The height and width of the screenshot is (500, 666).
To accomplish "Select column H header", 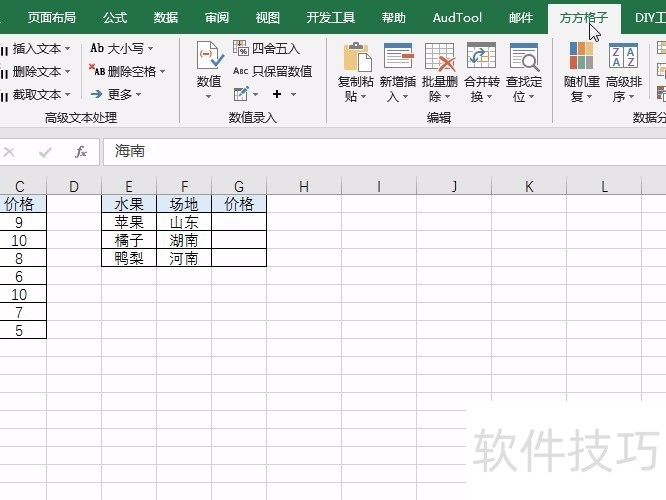I will [304, 186].
